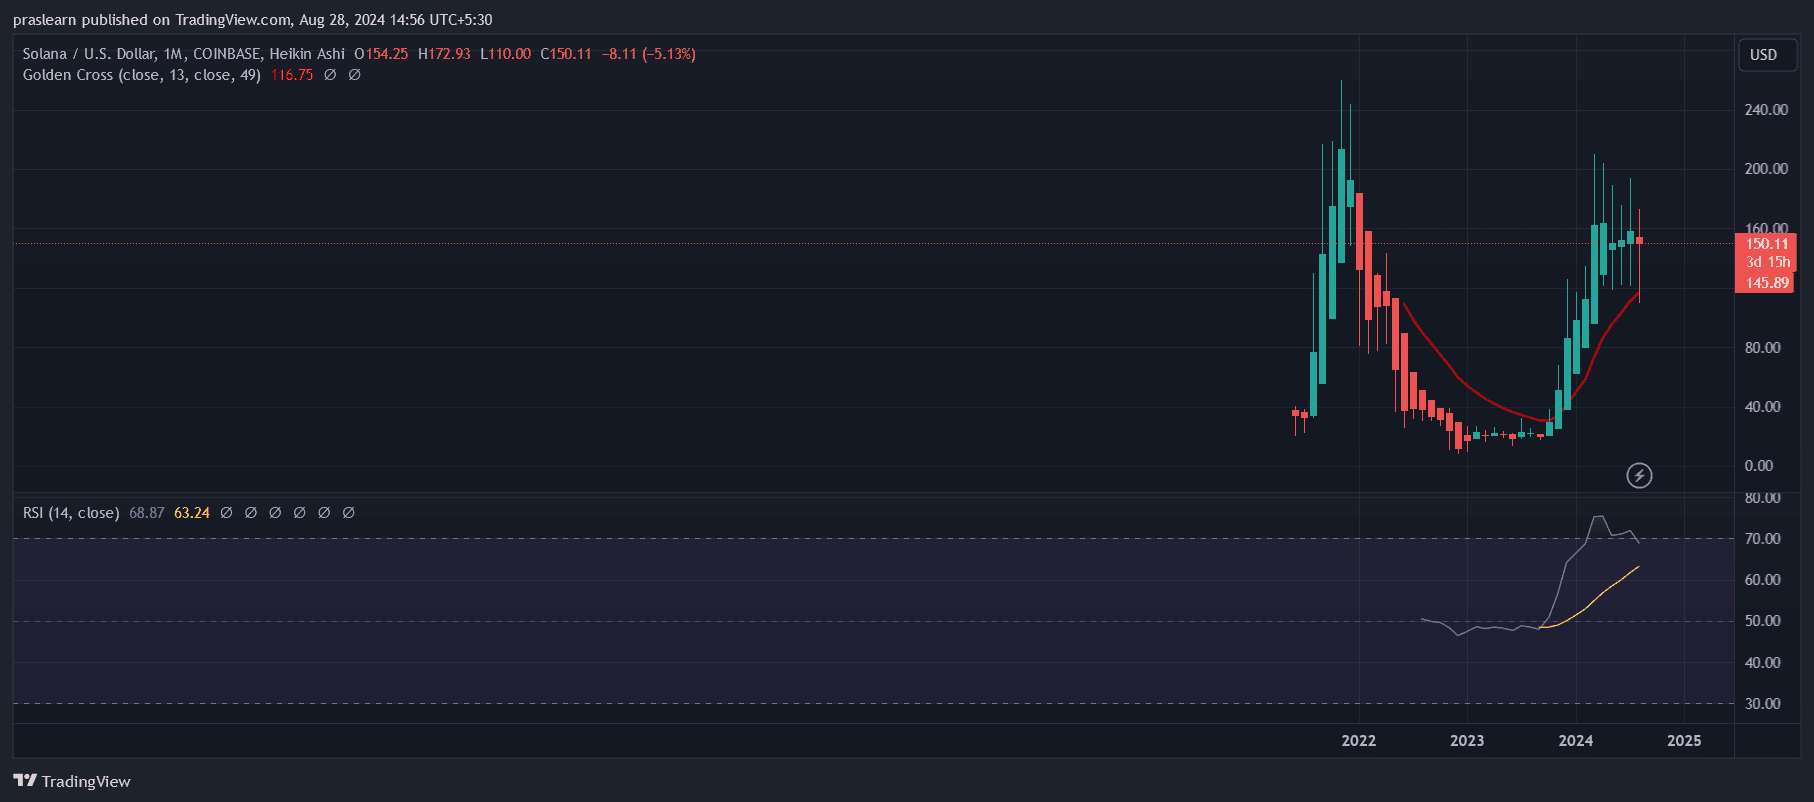The width and height of the screenshot is (1814, 802).
Task: Click the high price H172.93
Action: pos(444,54)
